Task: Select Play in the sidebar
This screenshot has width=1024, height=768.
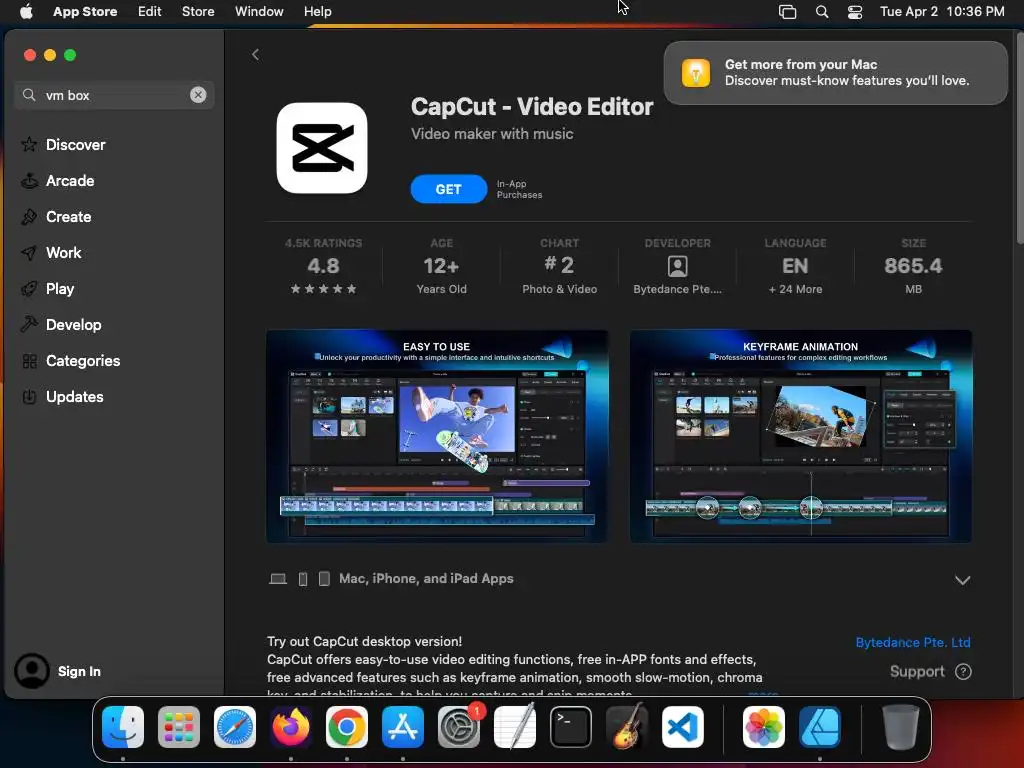Action: tap(59, 289)
